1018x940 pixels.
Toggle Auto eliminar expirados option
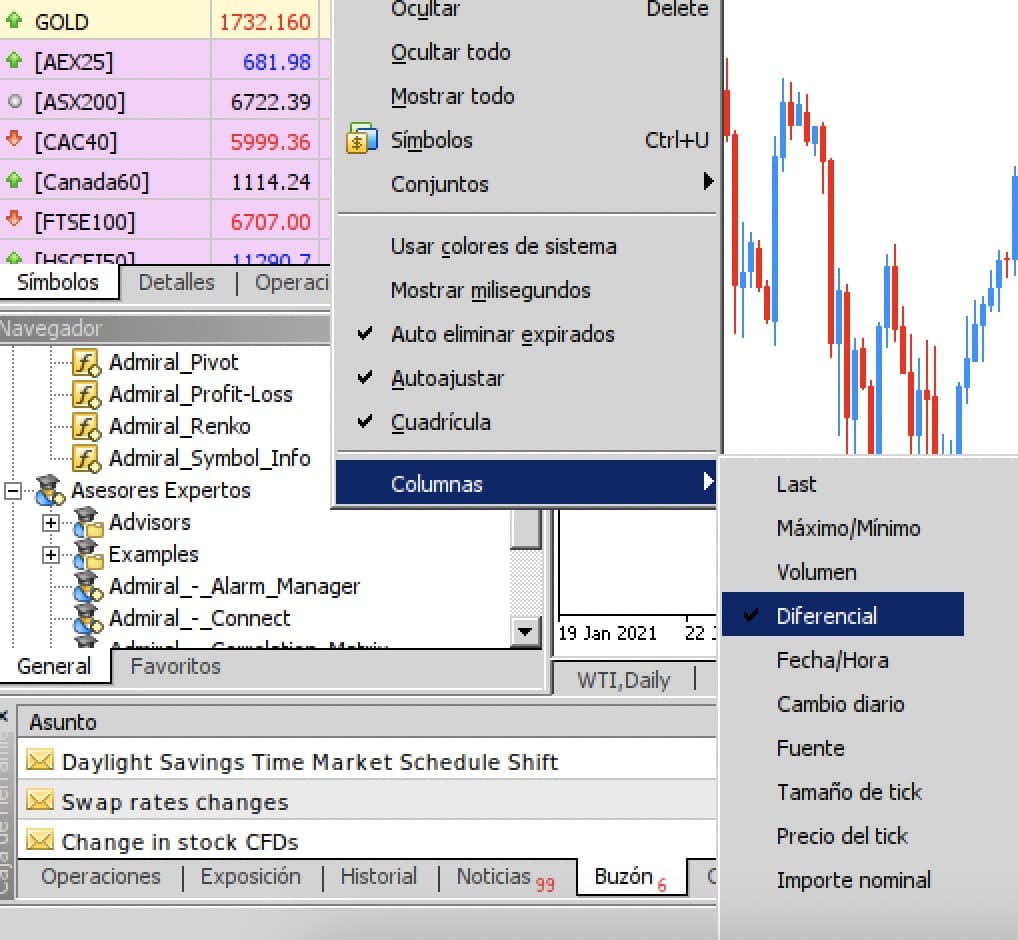[526, 334]
